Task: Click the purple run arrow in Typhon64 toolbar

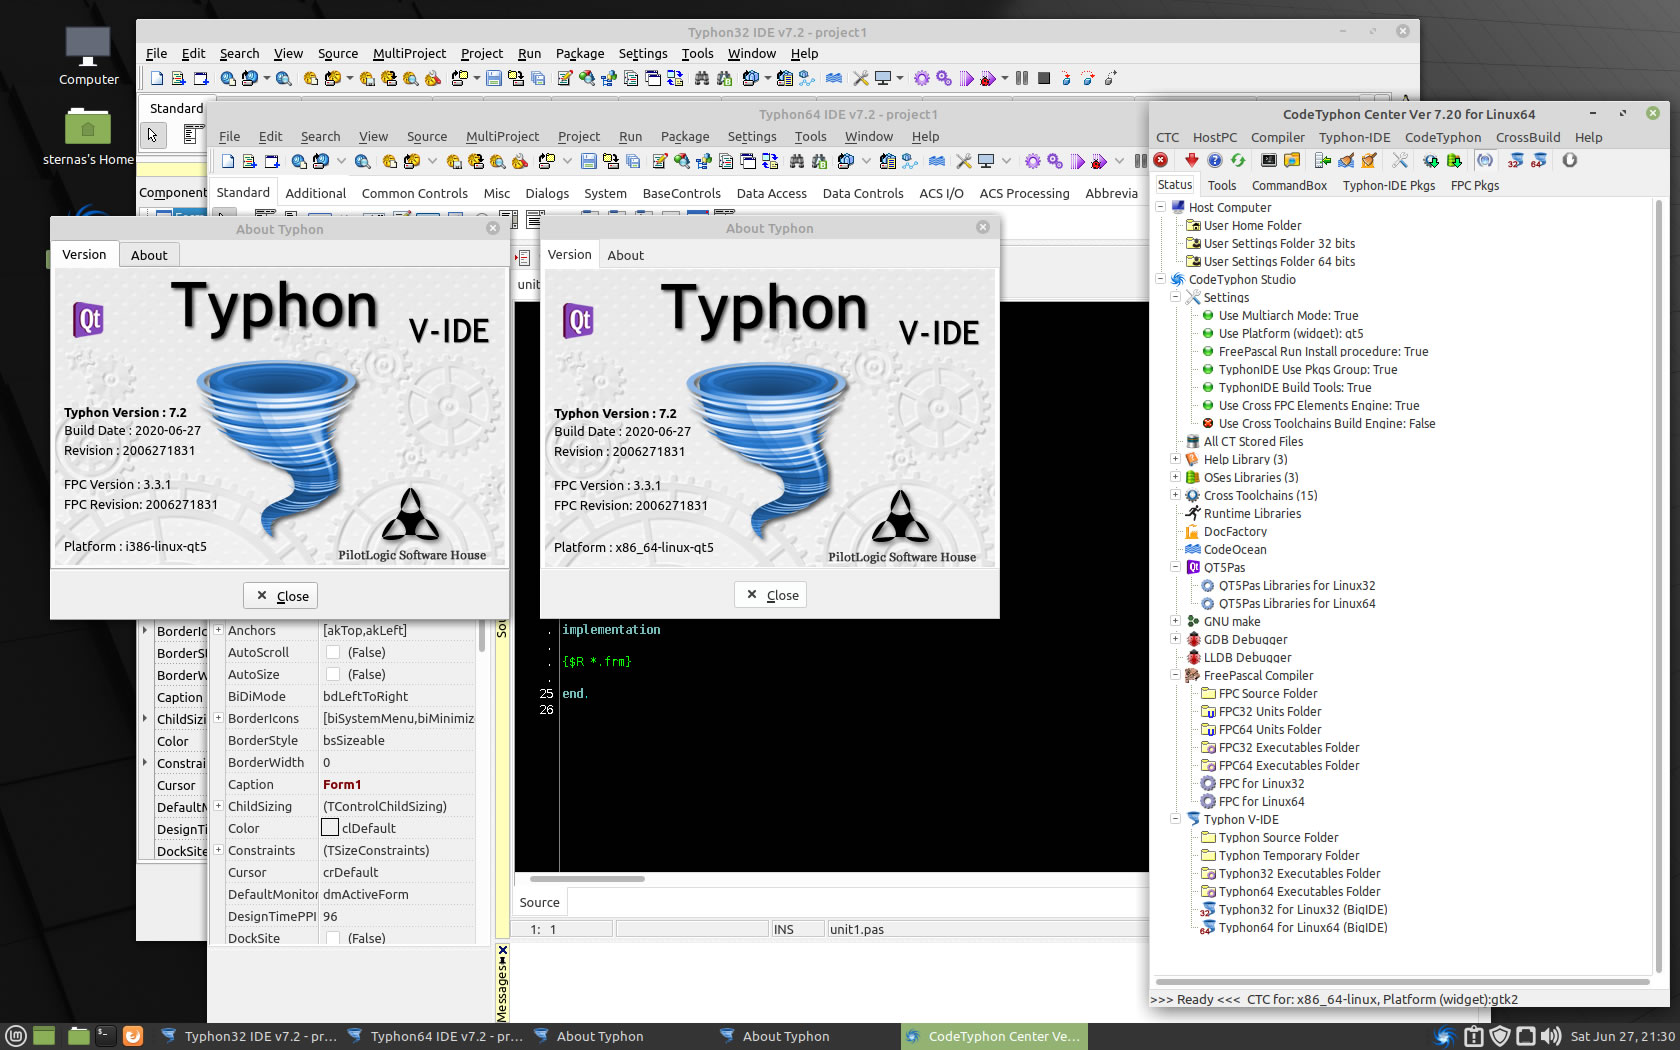Action: click(x=1077, y=161)
